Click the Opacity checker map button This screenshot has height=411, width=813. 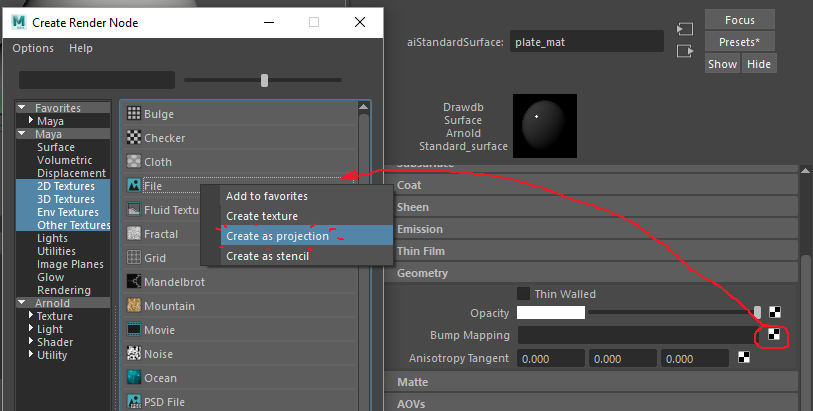tap(775, 313)
